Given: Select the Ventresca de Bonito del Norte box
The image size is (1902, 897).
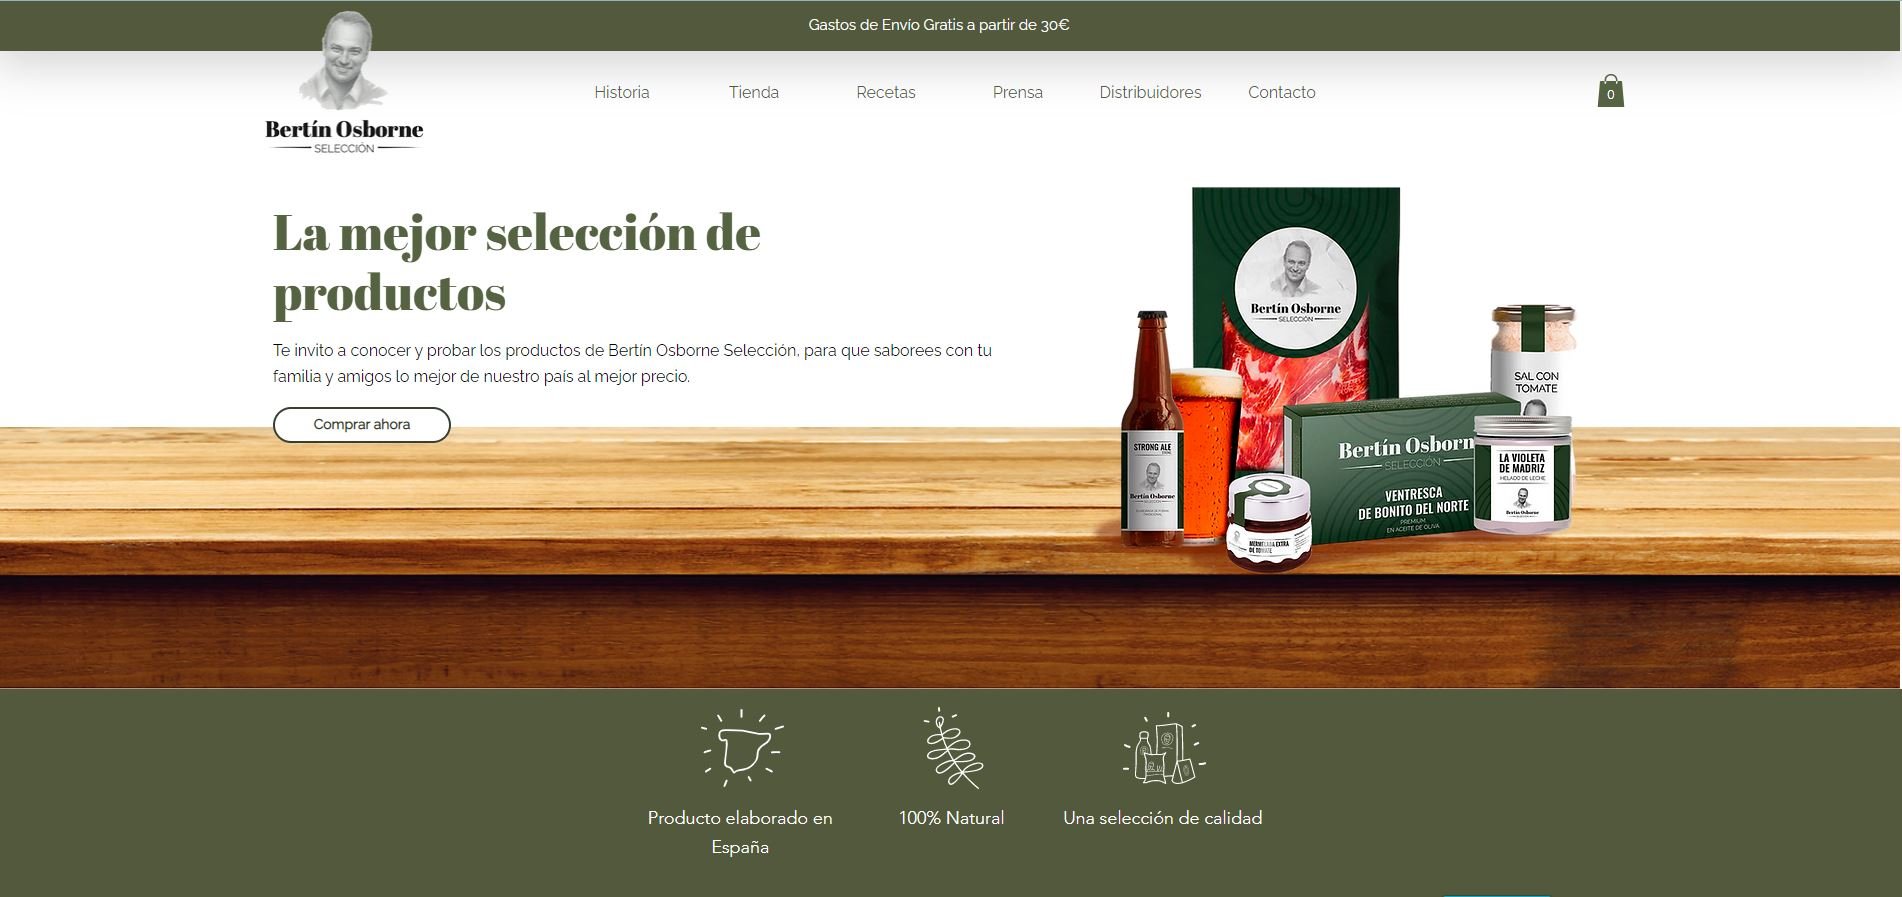Looking at the screenshot, I should point(1380,475).
